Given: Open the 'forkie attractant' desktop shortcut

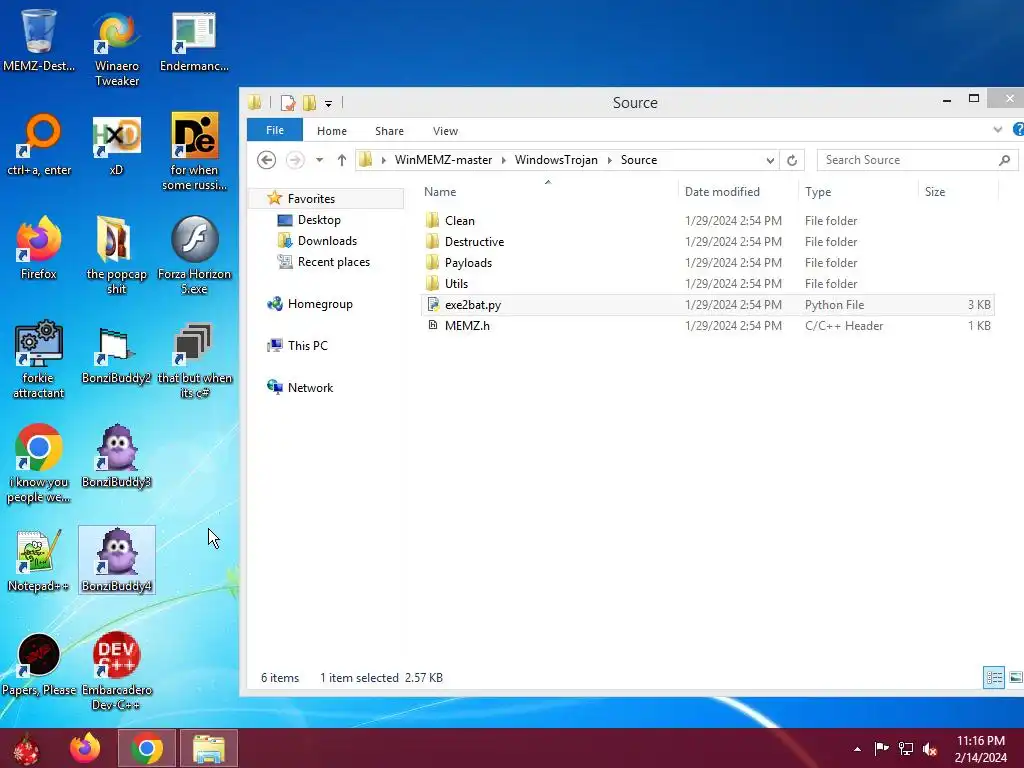Looking at the screenshot, I should click(x=39, y=360).
